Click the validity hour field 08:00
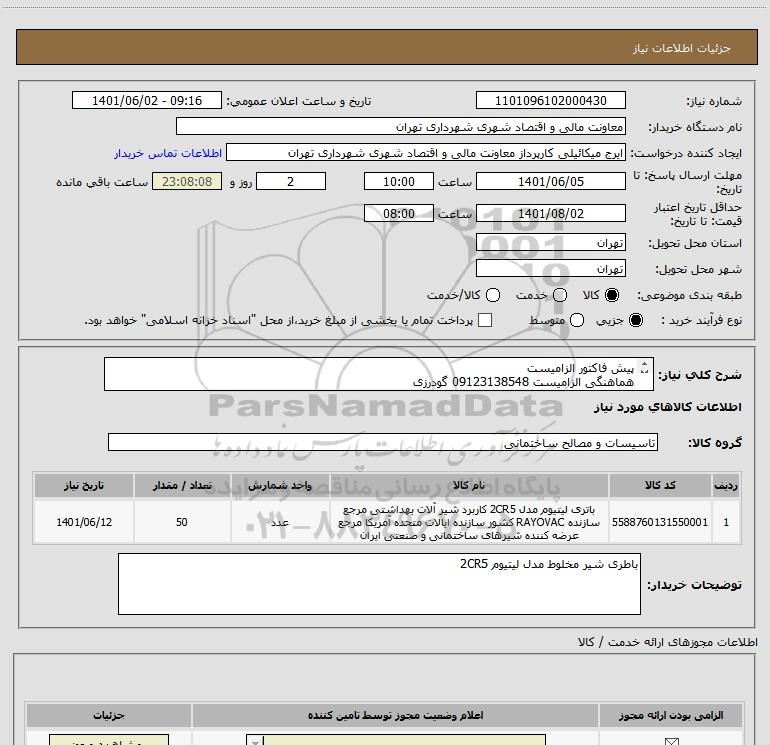The width and height of the screenshot is (770, 745). click(x=399, y=214)
